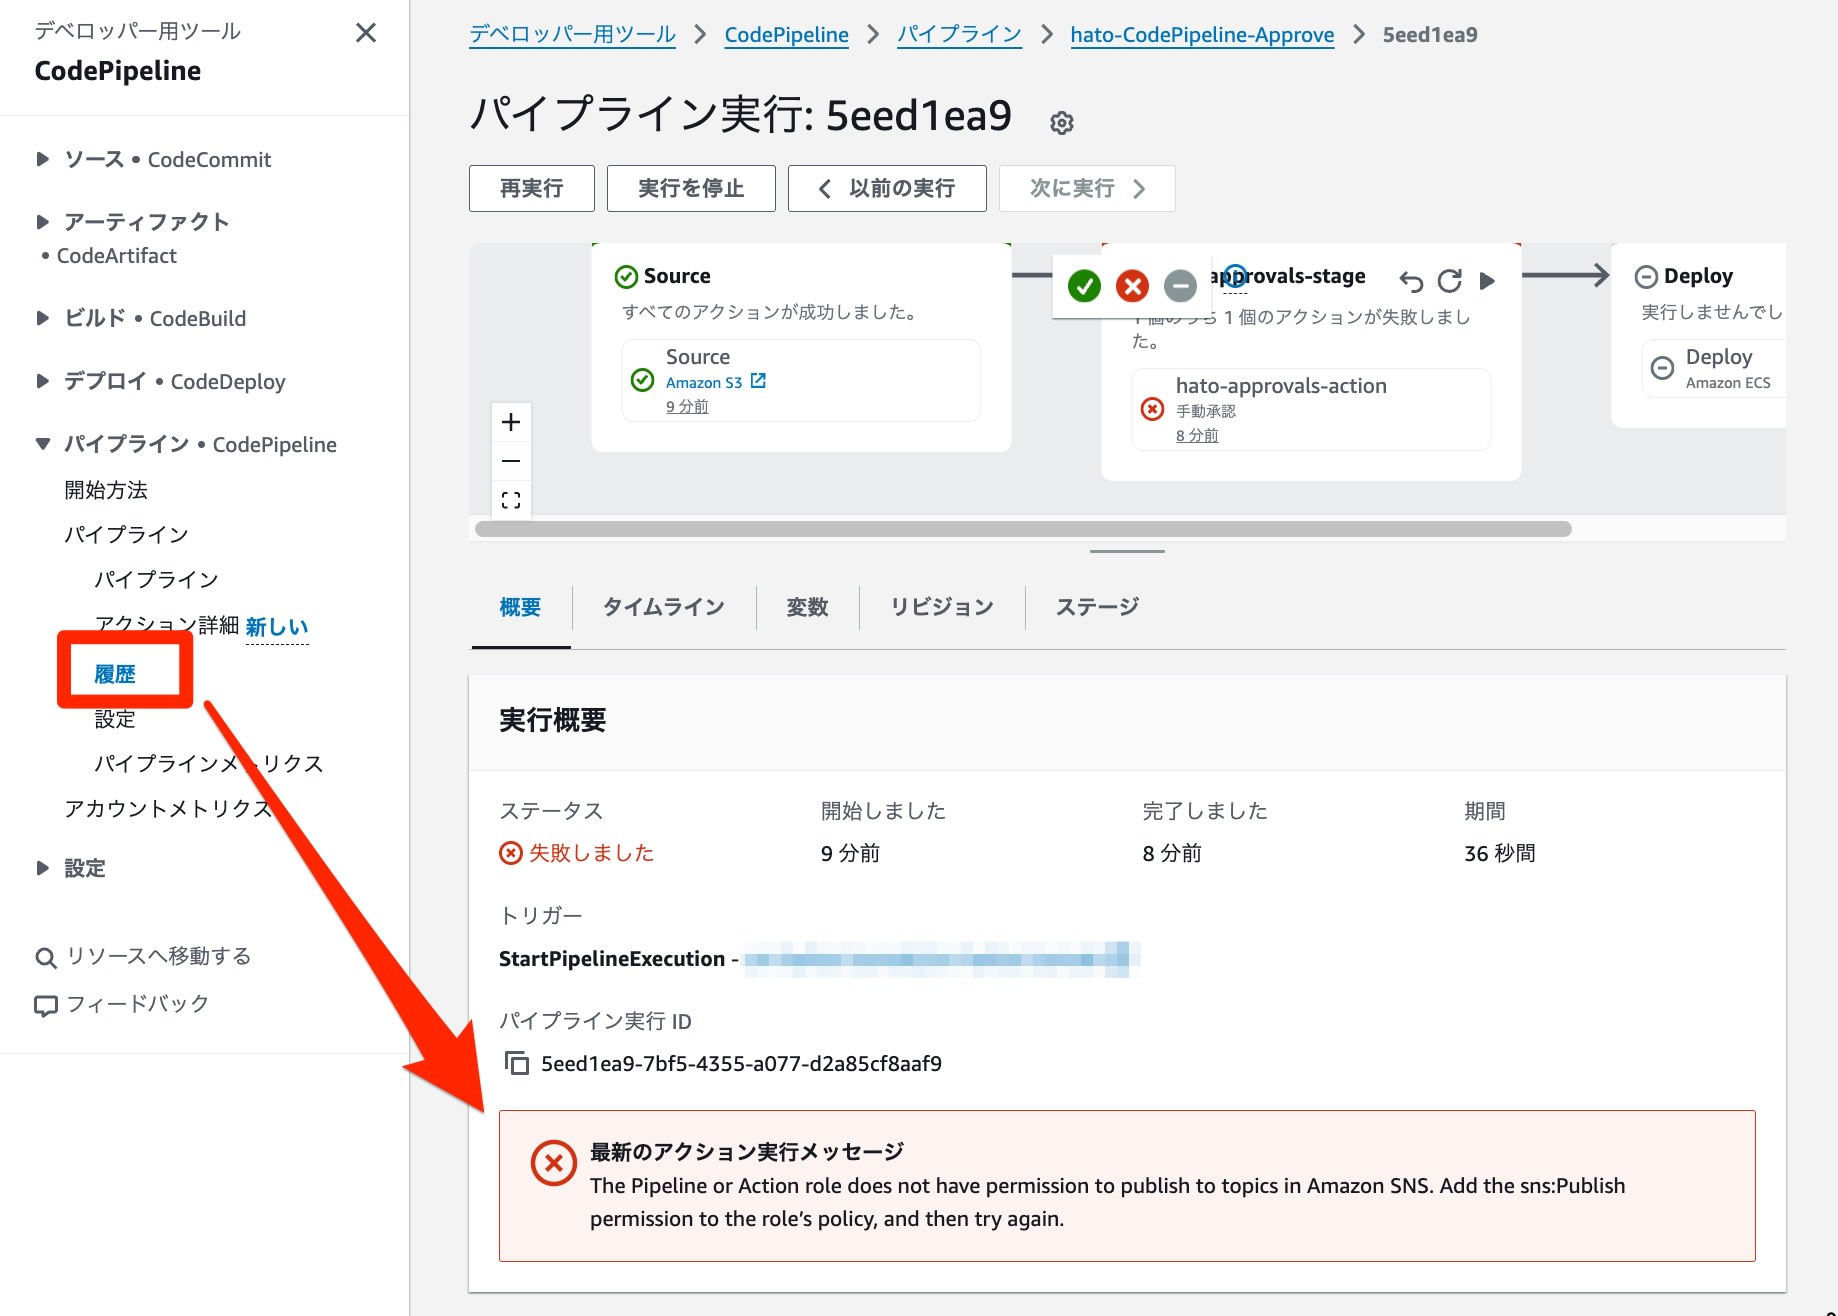1838x1316 pixels.
Task: Close the developer tools sidebar panel
Action: tap(366, 33)
